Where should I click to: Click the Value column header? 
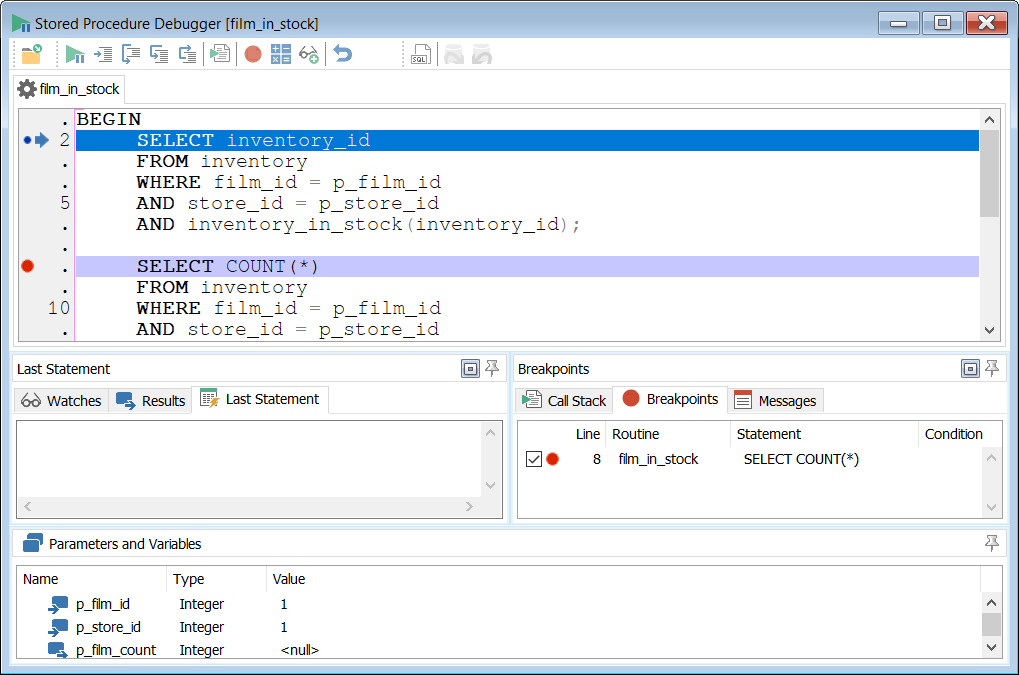tap(289, 579)
